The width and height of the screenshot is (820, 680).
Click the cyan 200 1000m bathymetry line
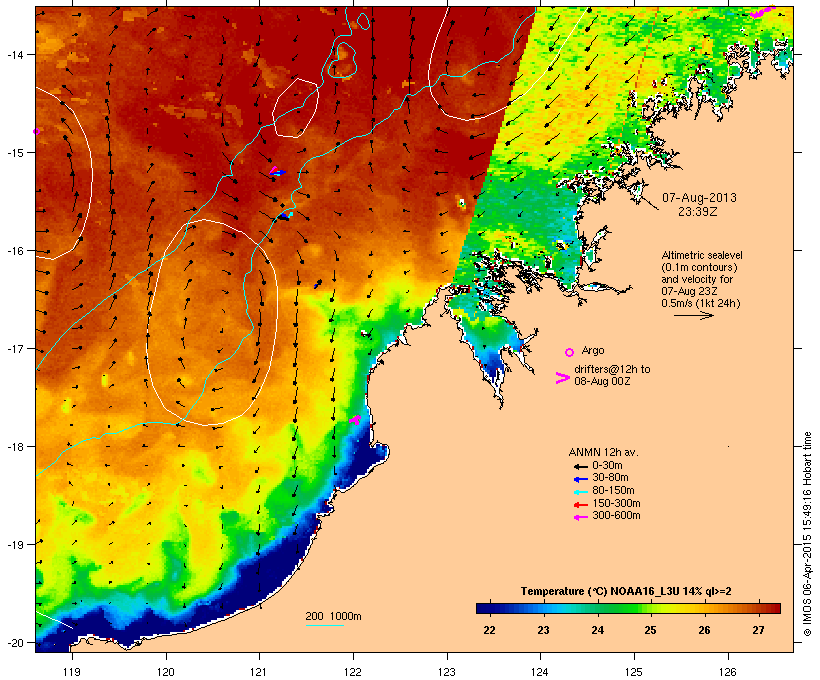click(324, 625)
